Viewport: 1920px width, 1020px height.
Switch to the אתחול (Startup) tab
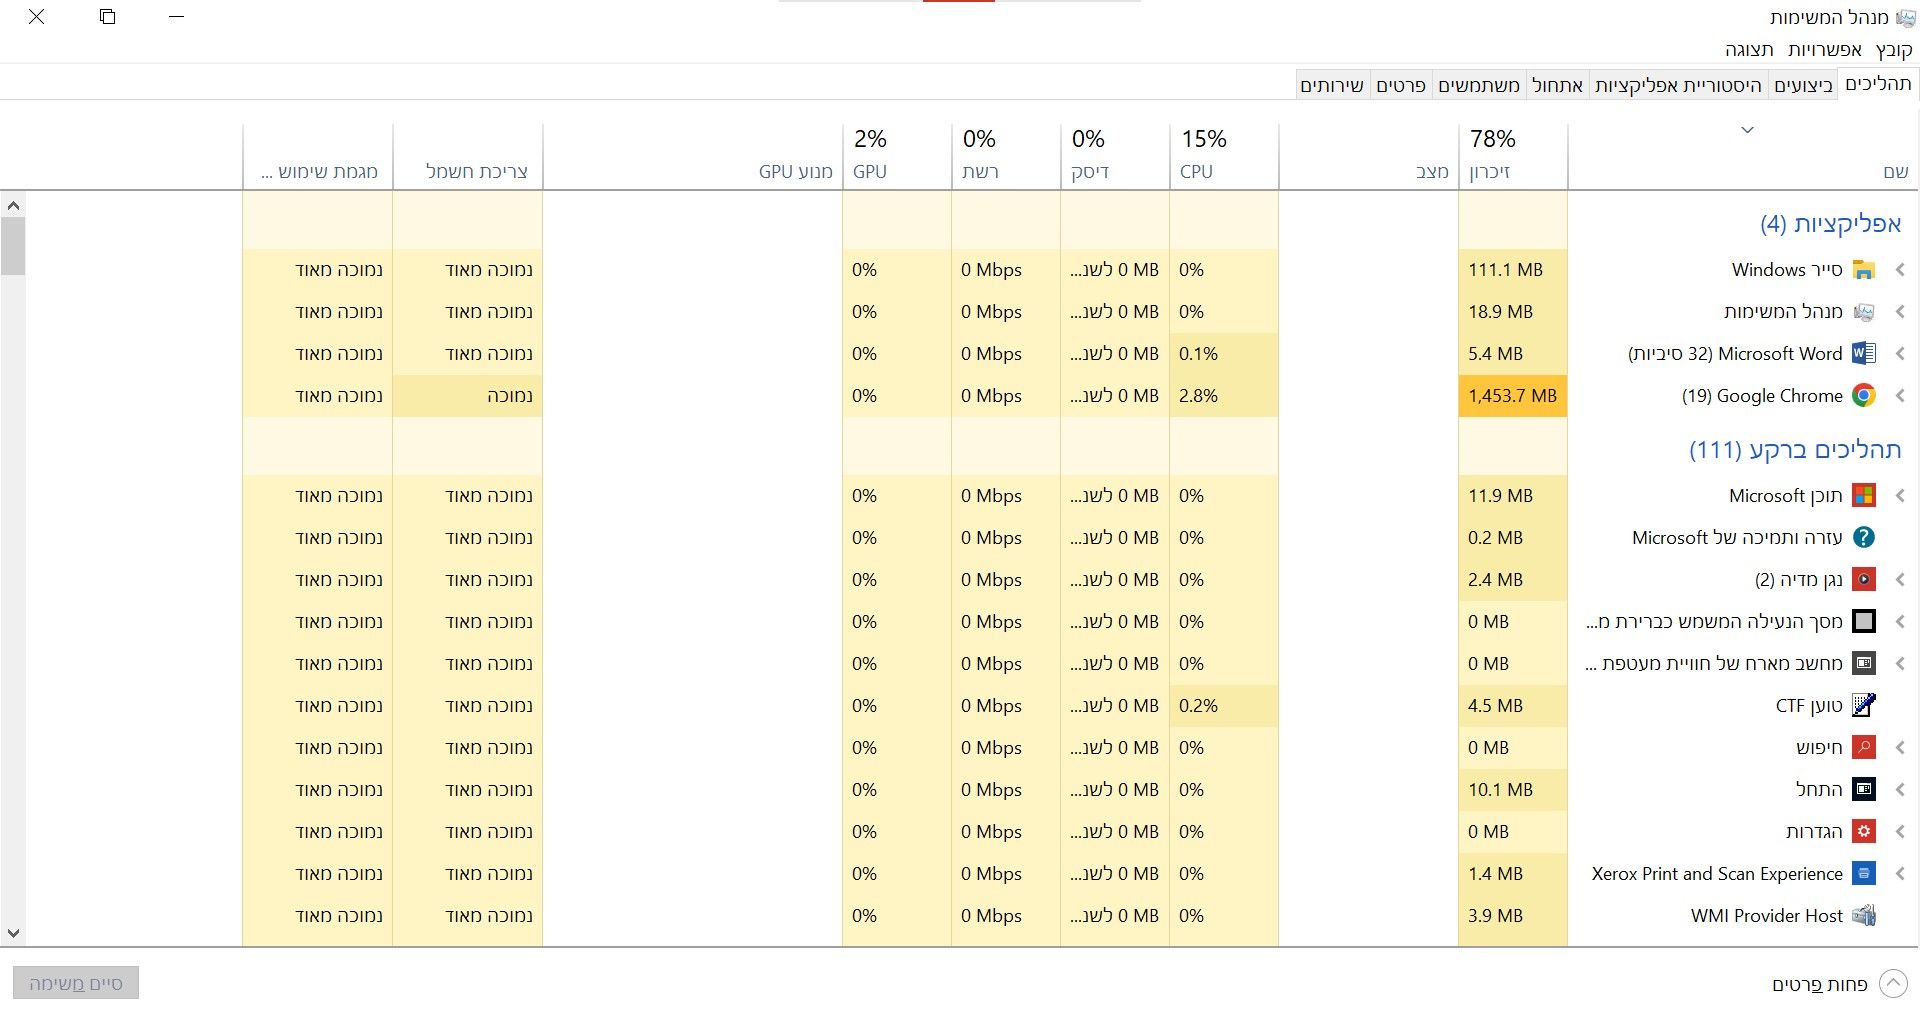click(x=1557, y=86)
